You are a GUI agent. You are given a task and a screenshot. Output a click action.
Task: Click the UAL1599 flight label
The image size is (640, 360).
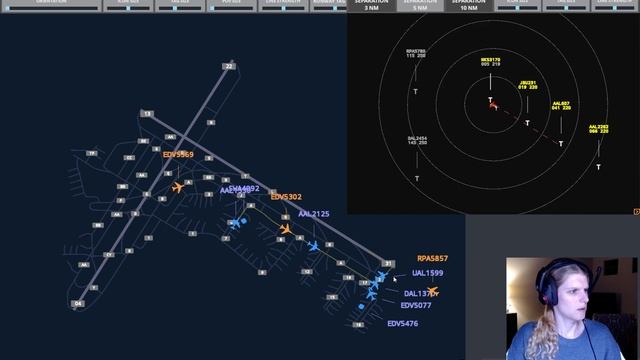pos(427,273)
